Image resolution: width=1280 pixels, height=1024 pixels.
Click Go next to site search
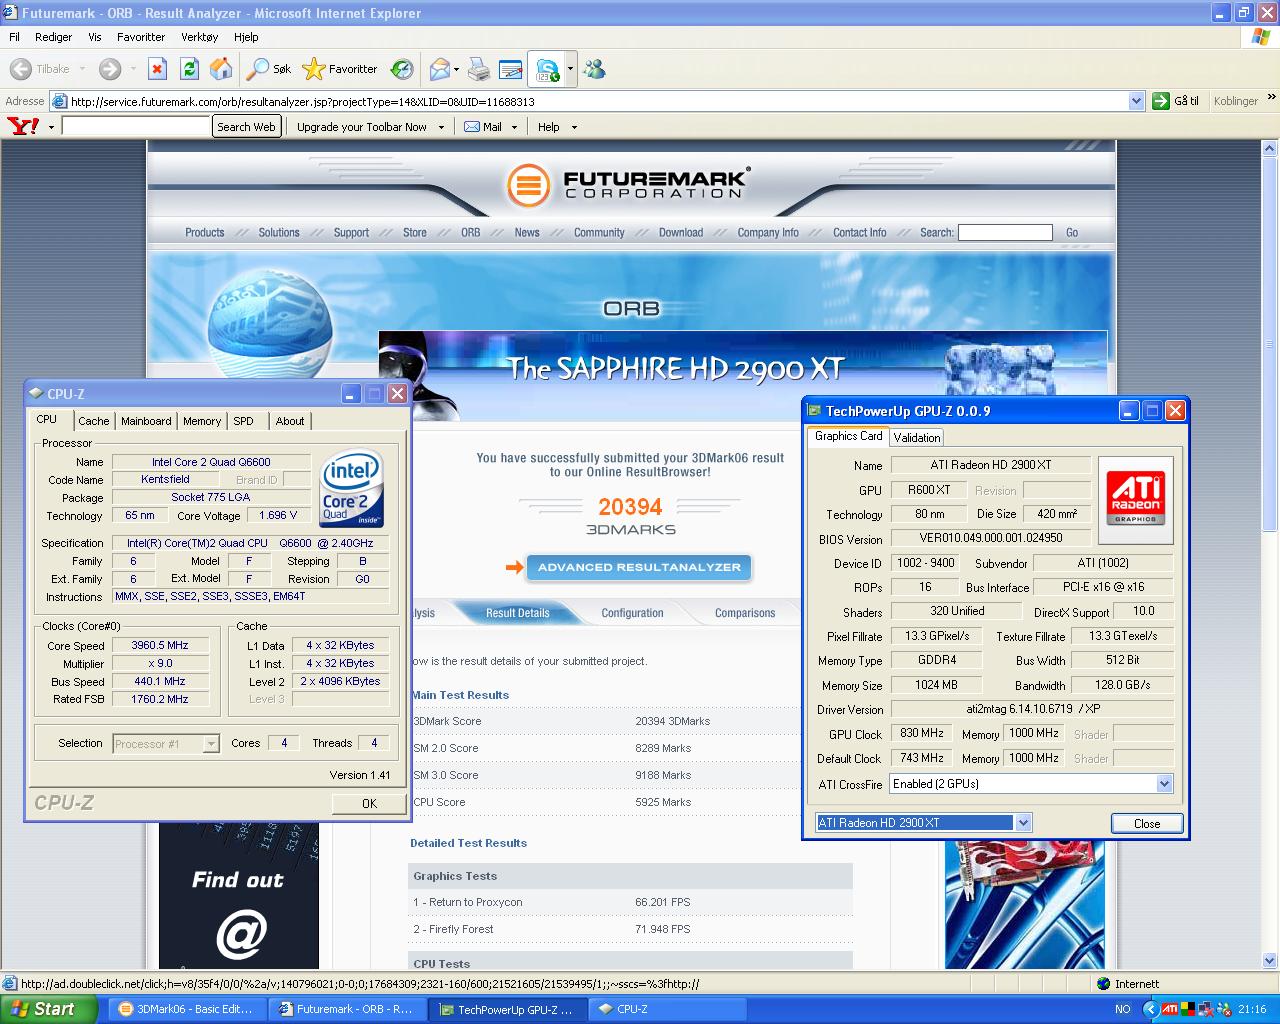point(1072,232)
